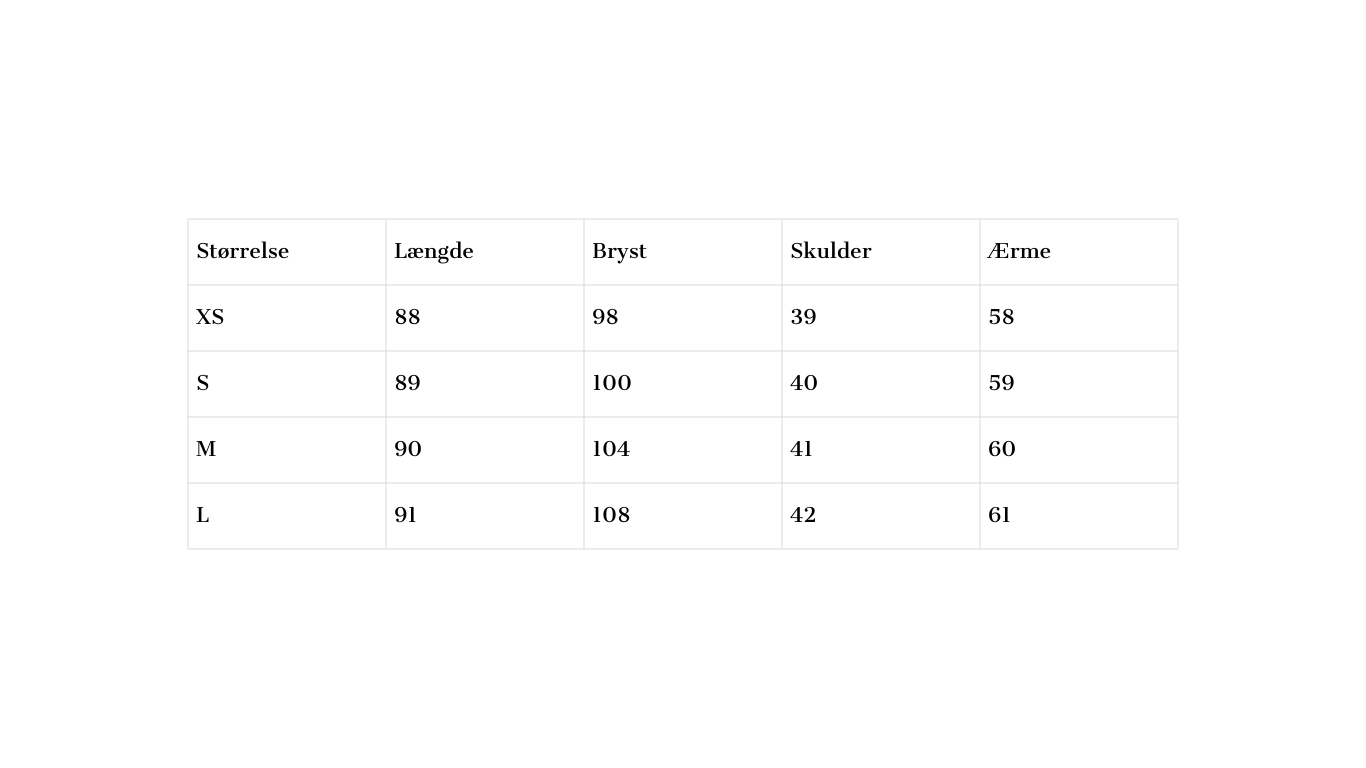Select the M chest value 104
1366x768 pixels.
(x=611, y=450)
